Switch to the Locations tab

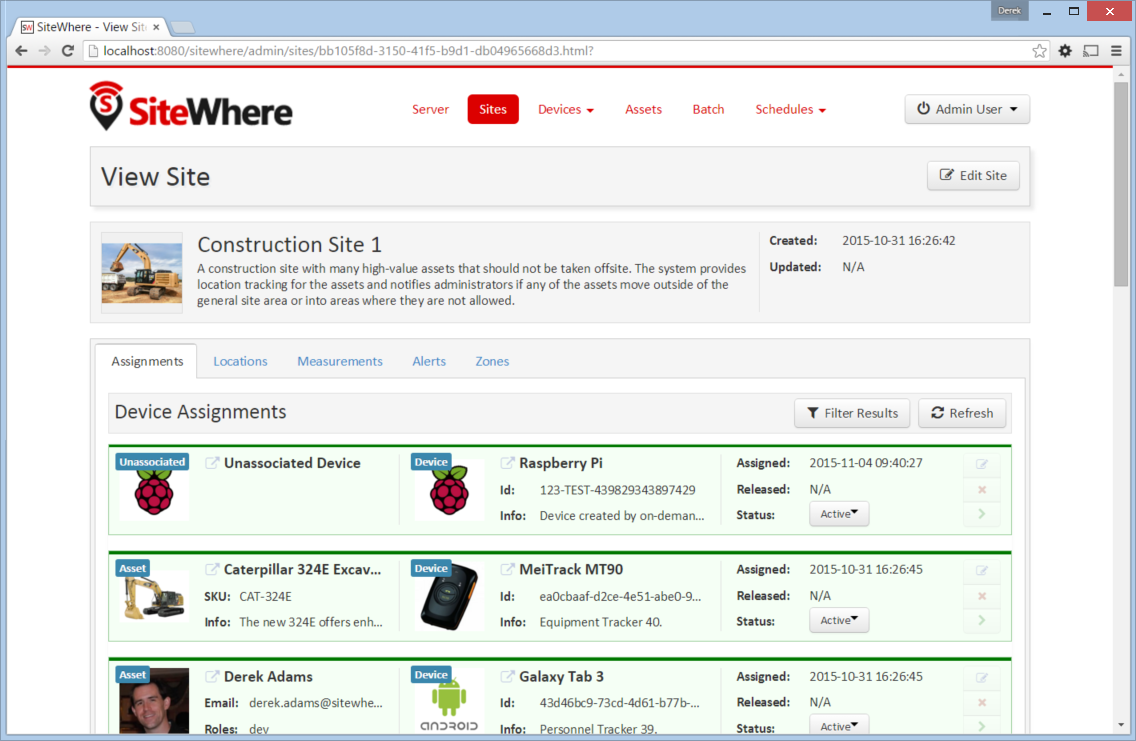click(240, 361)
